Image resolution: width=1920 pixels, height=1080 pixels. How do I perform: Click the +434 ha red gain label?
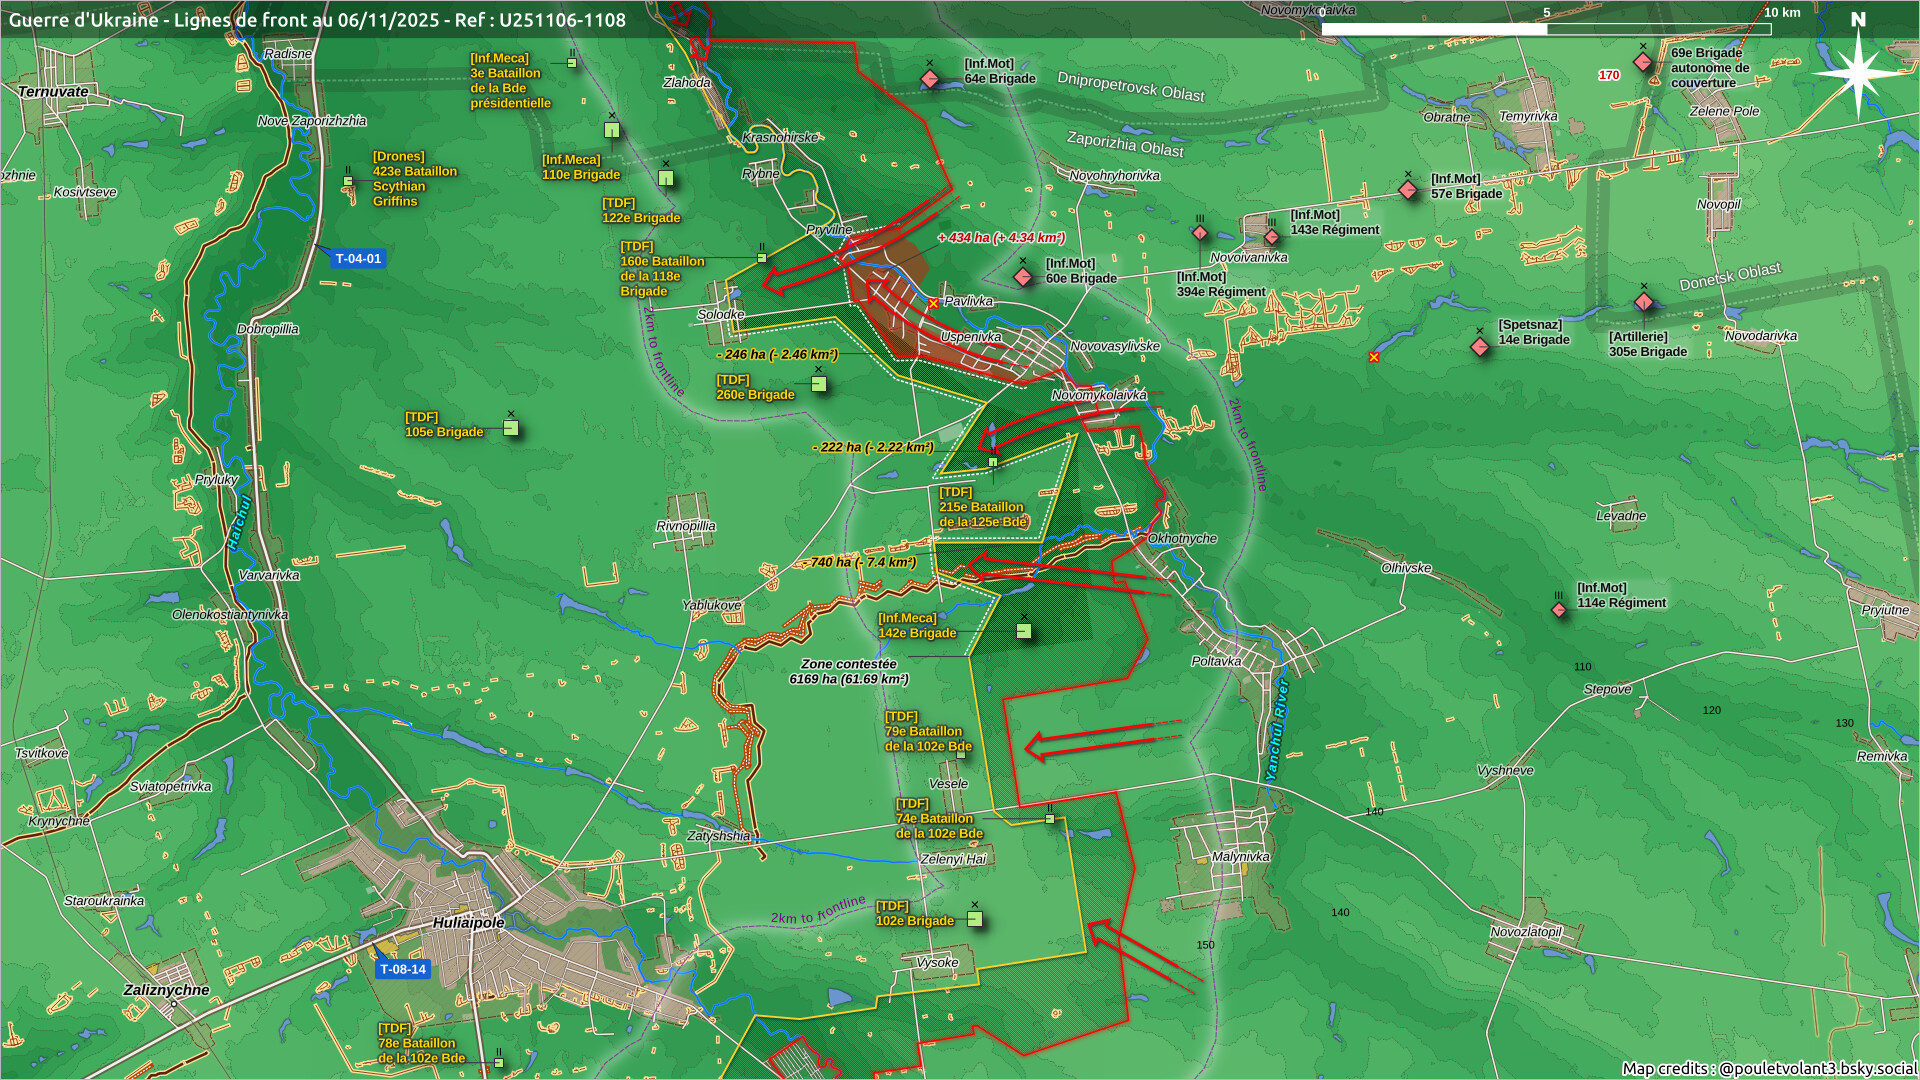click(x=1001, y=238)
